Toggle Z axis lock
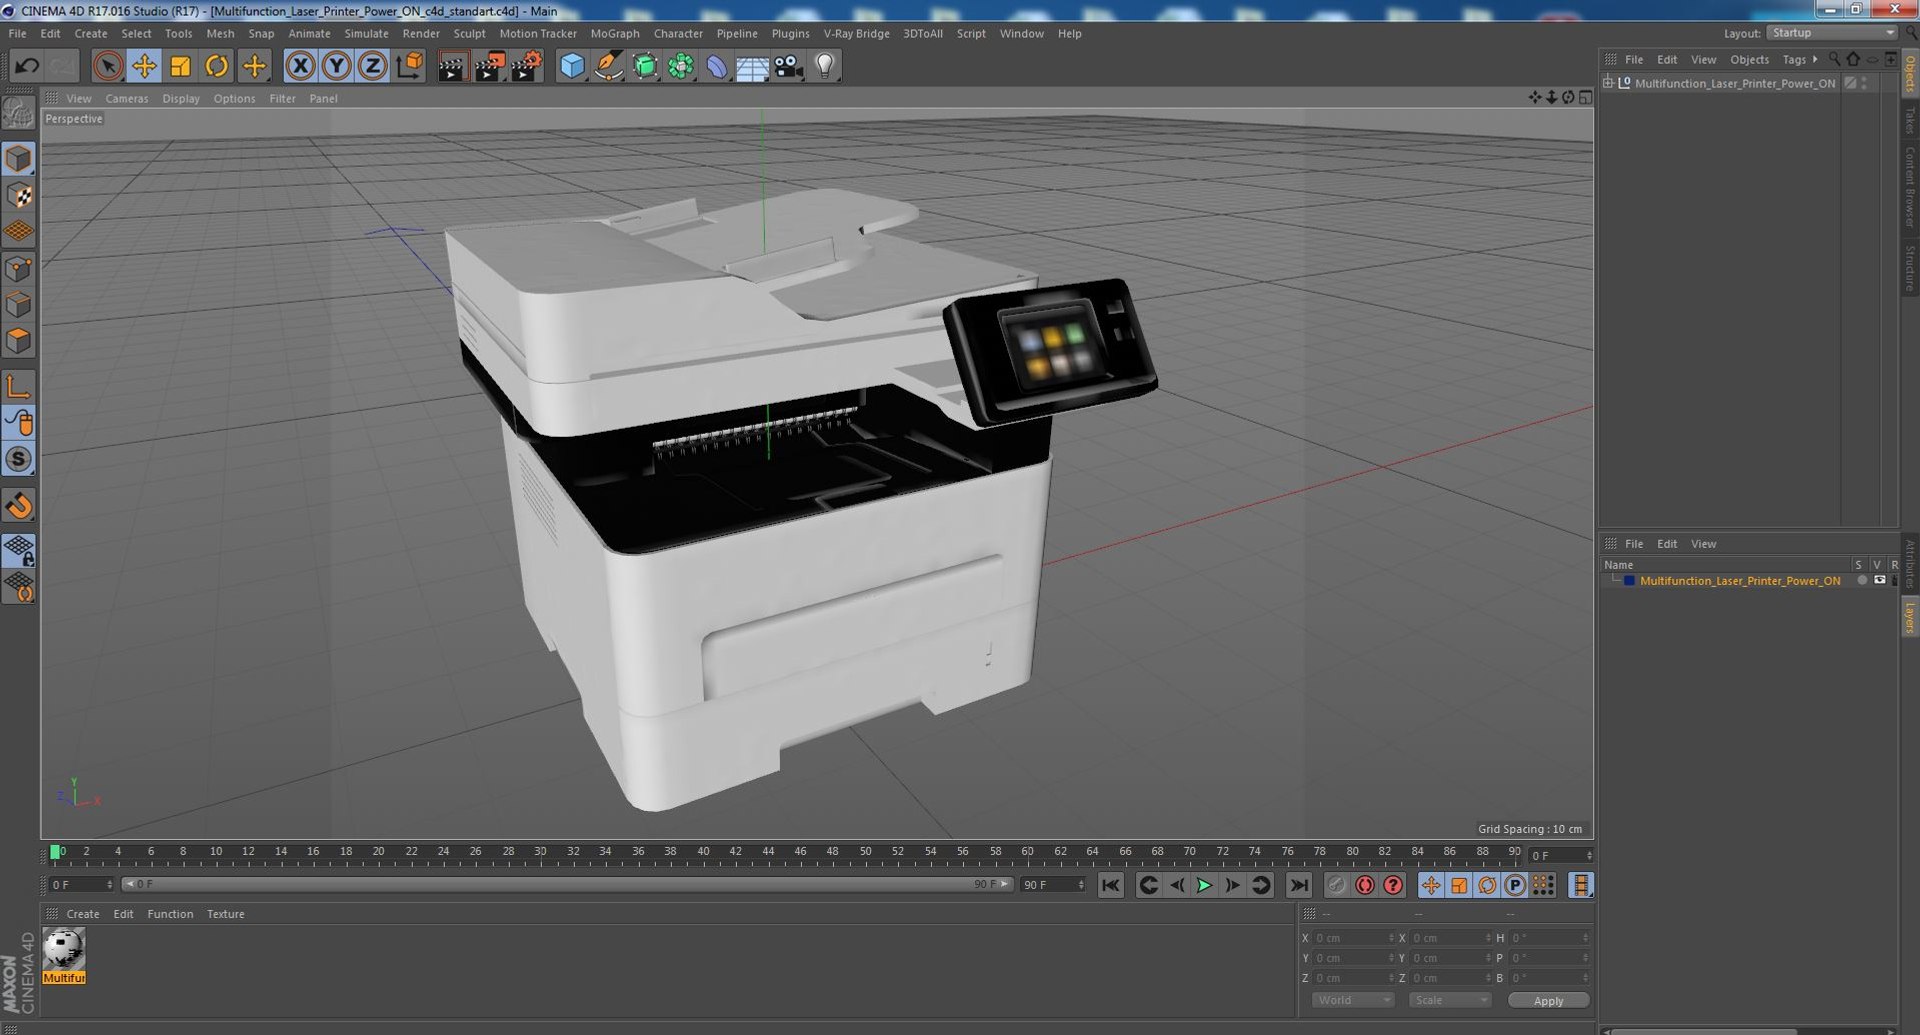Image resolution: width=1920 pixels, height=1035 pixels. [373, 66]
